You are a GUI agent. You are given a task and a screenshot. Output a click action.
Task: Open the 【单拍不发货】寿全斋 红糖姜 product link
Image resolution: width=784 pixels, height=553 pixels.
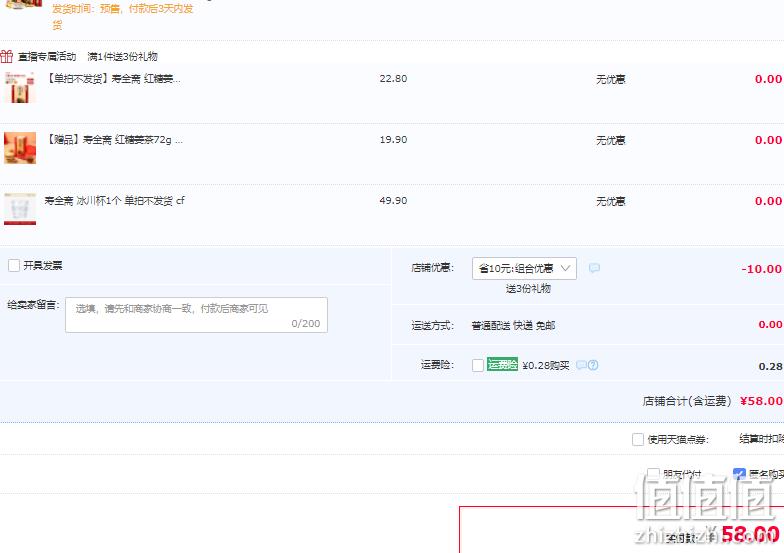point(113,78)
